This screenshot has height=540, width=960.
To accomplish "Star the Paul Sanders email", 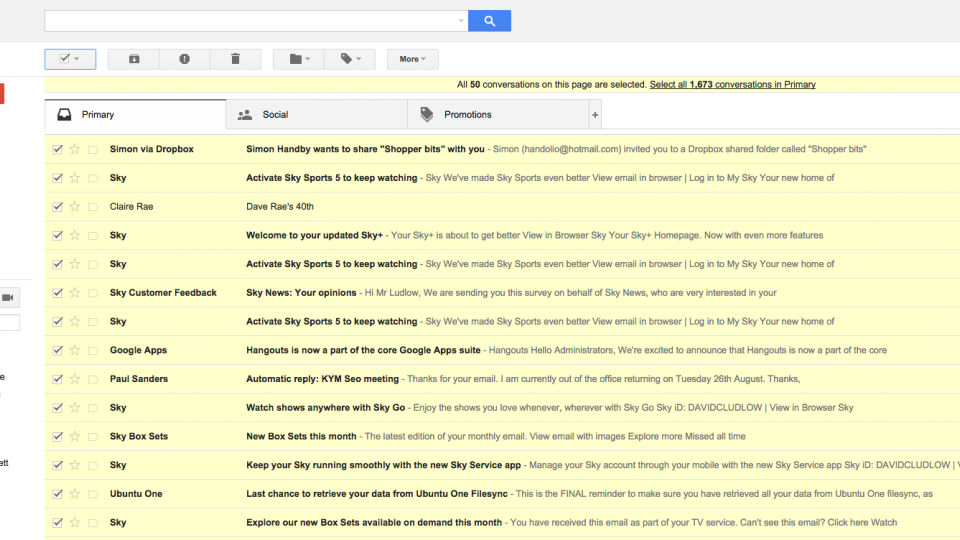I will [75, 379].
